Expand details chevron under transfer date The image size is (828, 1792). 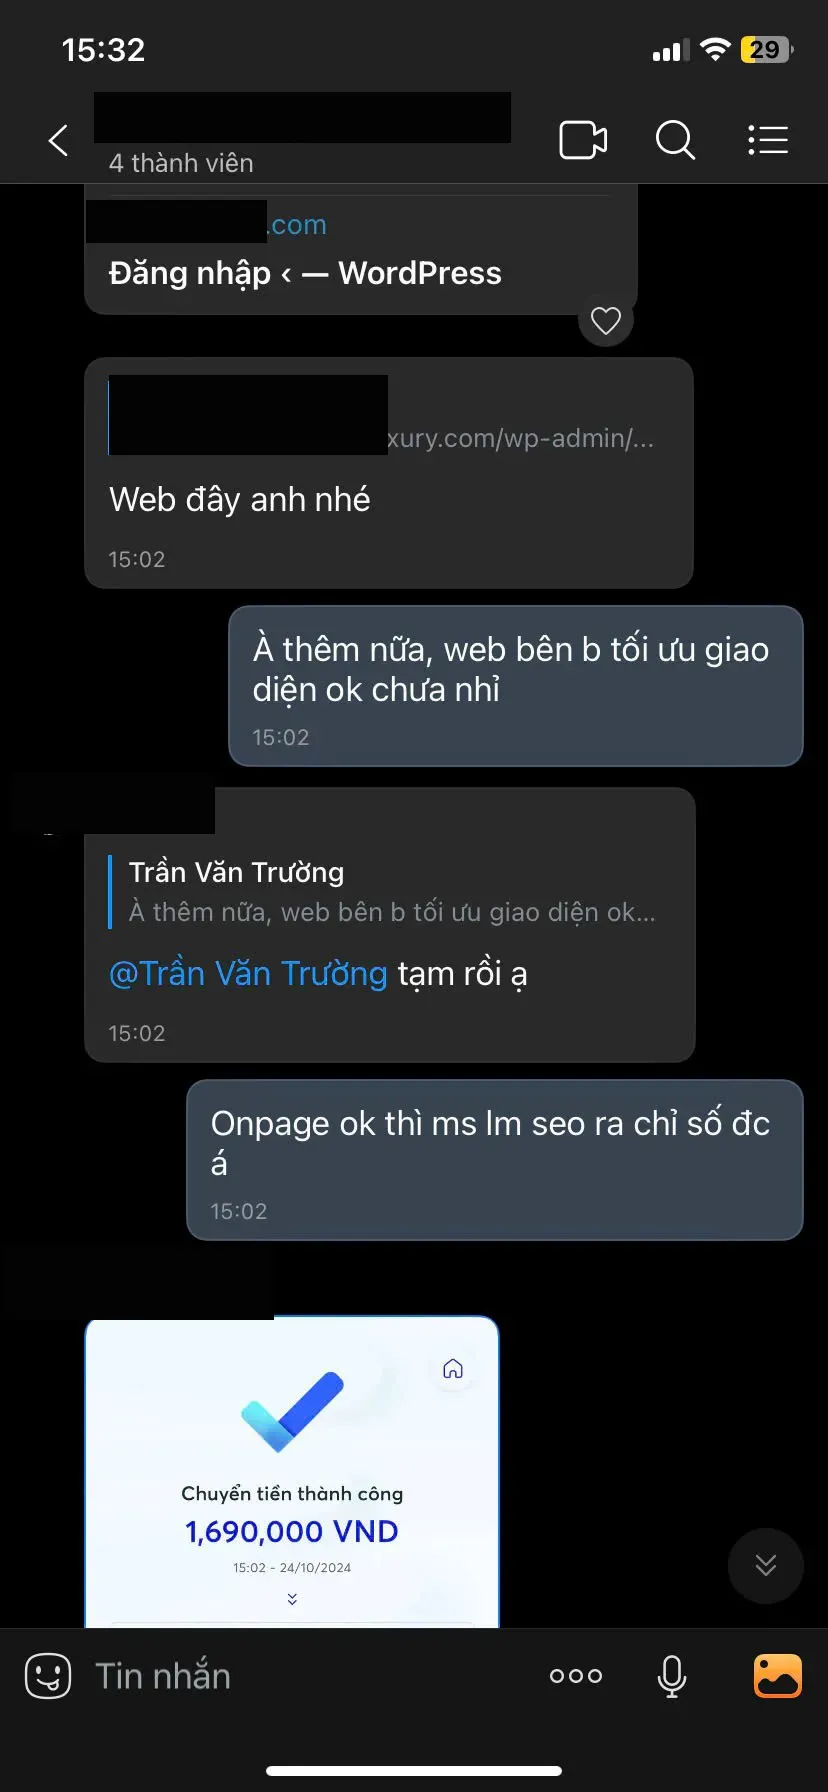tap(292, 1600)
